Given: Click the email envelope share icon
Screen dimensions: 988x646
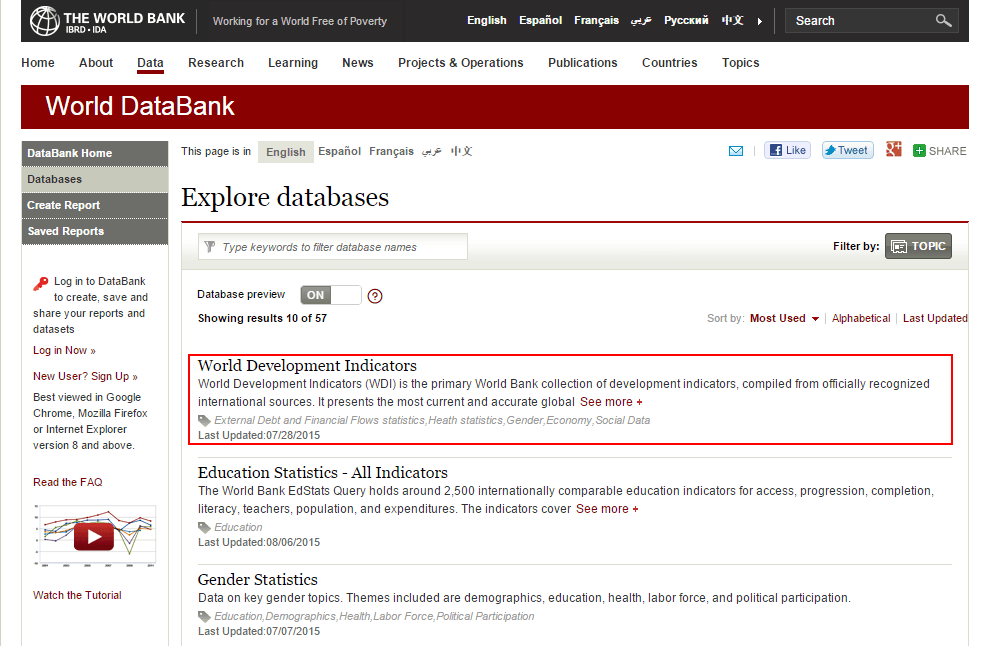Looking at the screenshot, I should (735, 151).
